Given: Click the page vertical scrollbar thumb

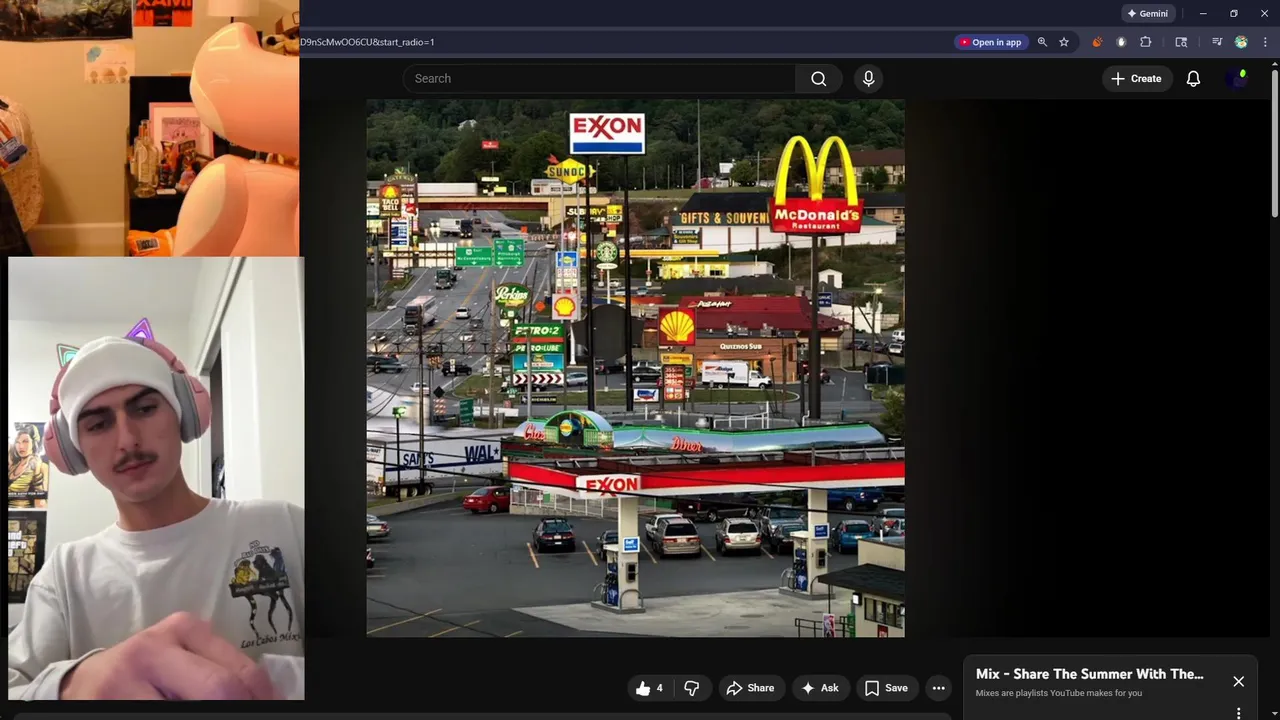Looking at the screenshot, I should pos(1274,142).
